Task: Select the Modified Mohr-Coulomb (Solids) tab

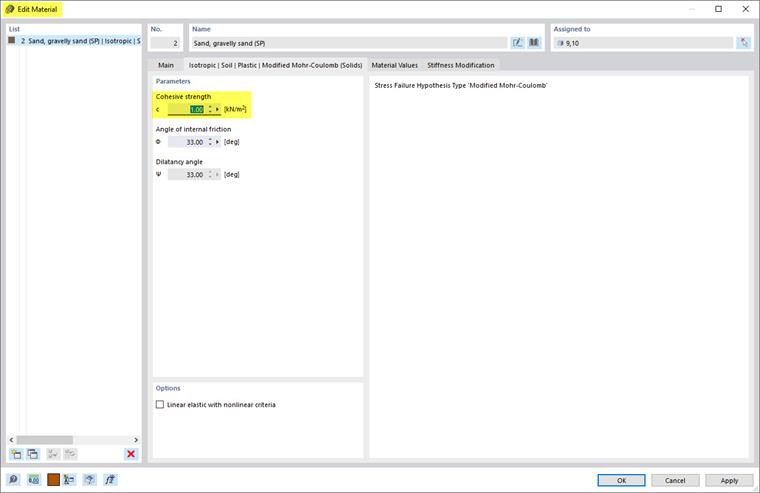Action: (x=275, y=65)
